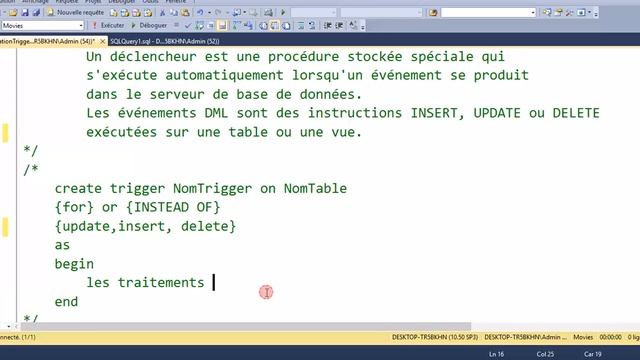
Task: Save the current query with the floppy icon
Action: (25, 13)
